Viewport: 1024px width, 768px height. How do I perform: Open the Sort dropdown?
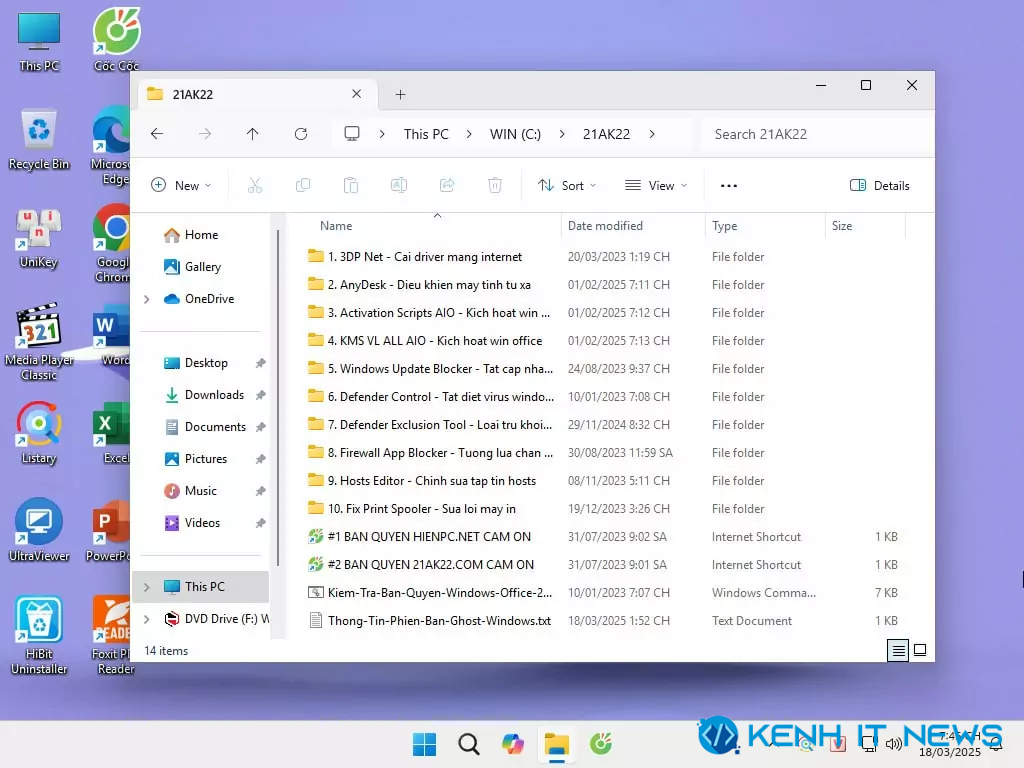[566, 185]
